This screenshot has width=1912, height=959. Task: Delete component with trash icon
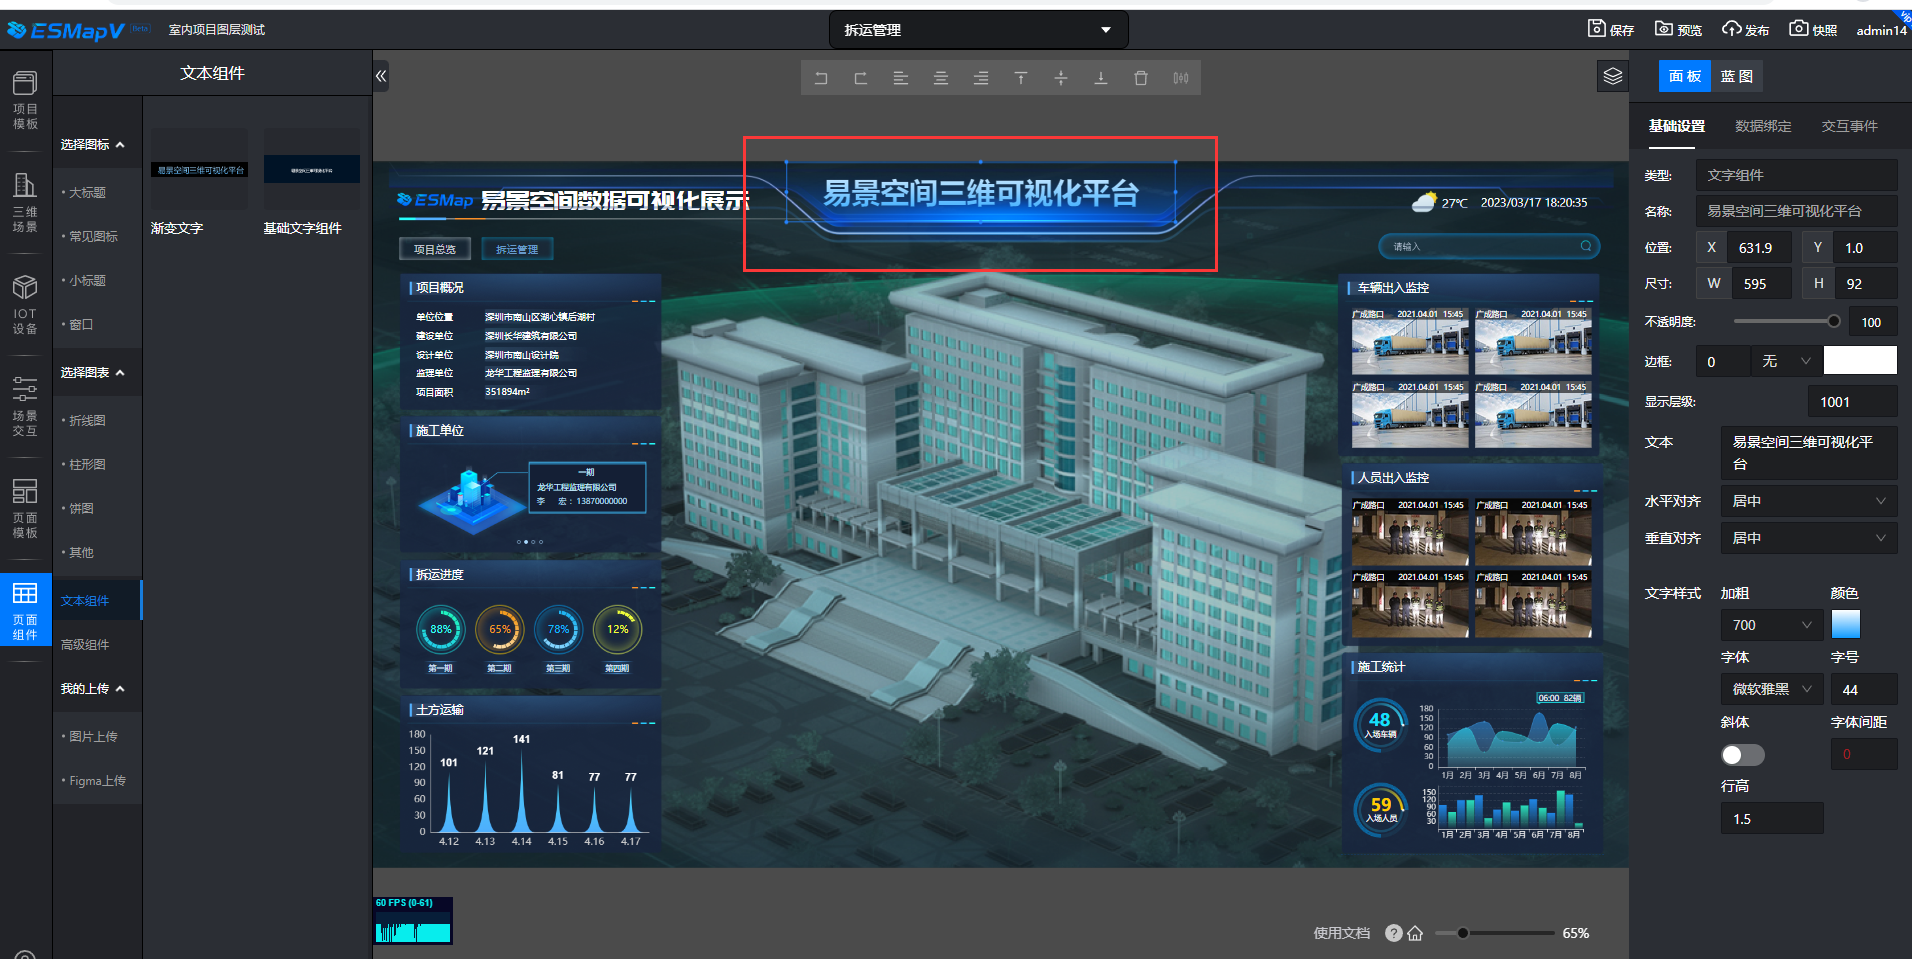(1141, 78)
